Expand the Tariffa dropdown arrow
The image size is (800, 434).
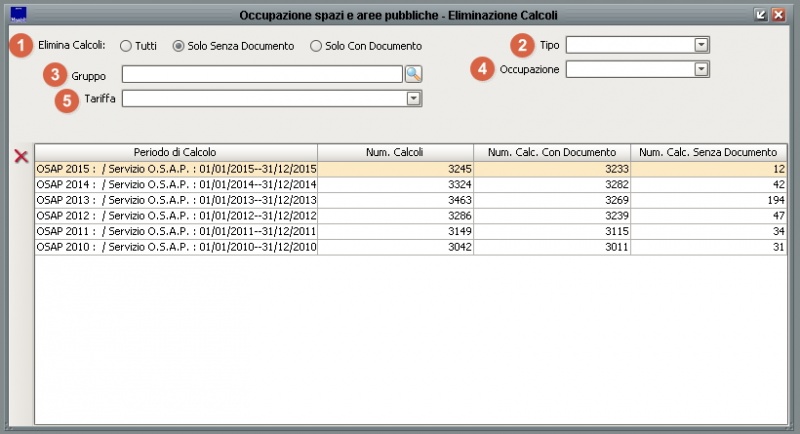tap(414, 98)
